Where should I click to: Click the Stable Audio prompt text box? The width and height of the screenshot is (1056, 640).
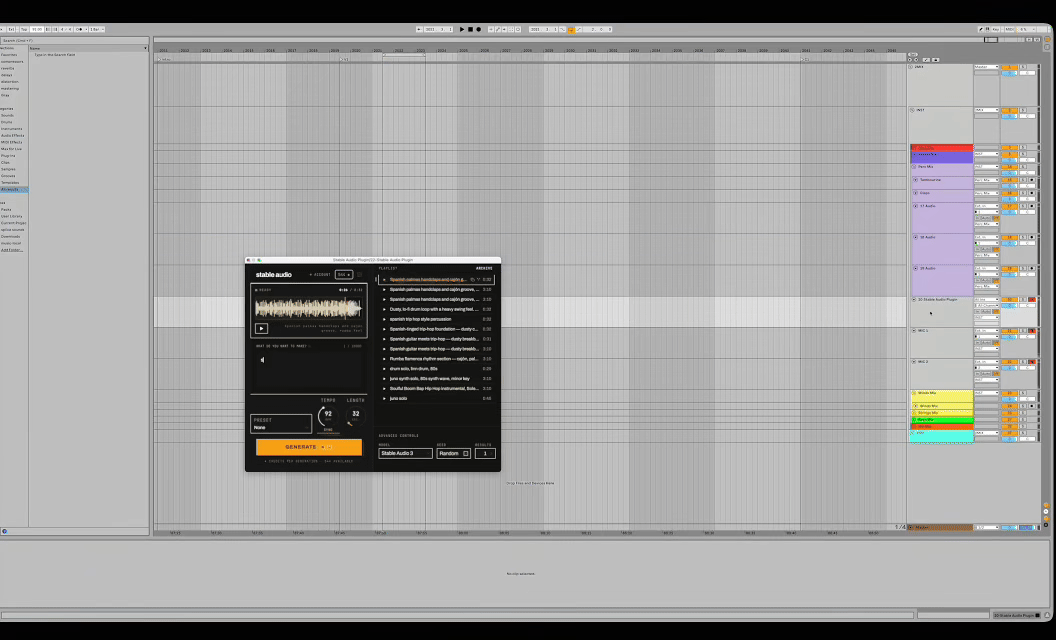[309, 370]
